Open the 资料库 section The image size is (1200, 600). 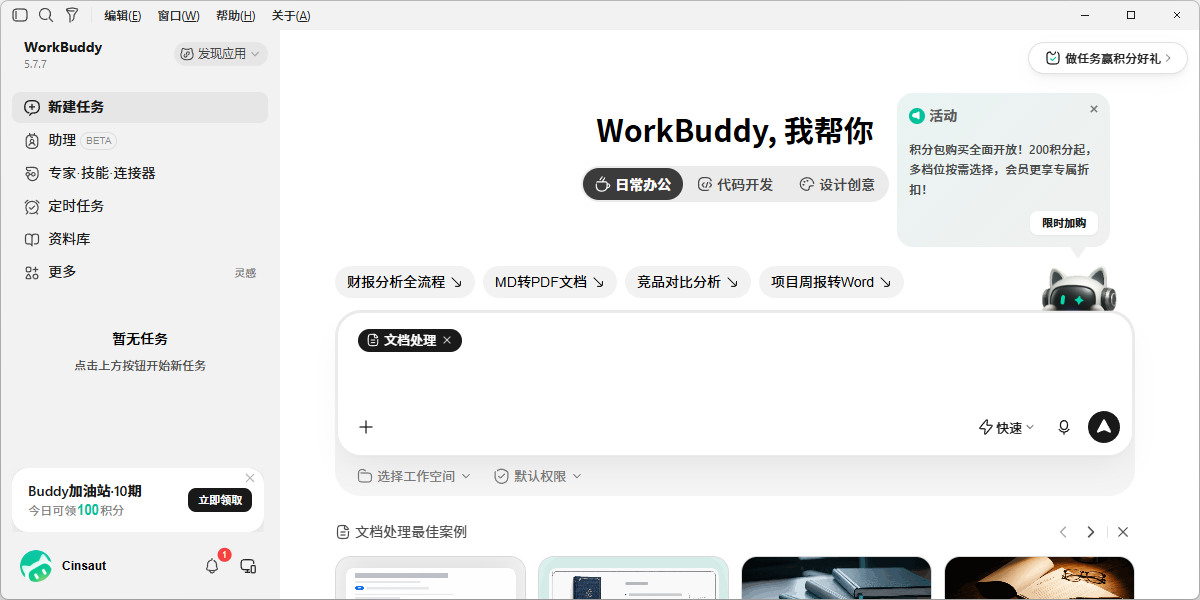tap(140, 239)
